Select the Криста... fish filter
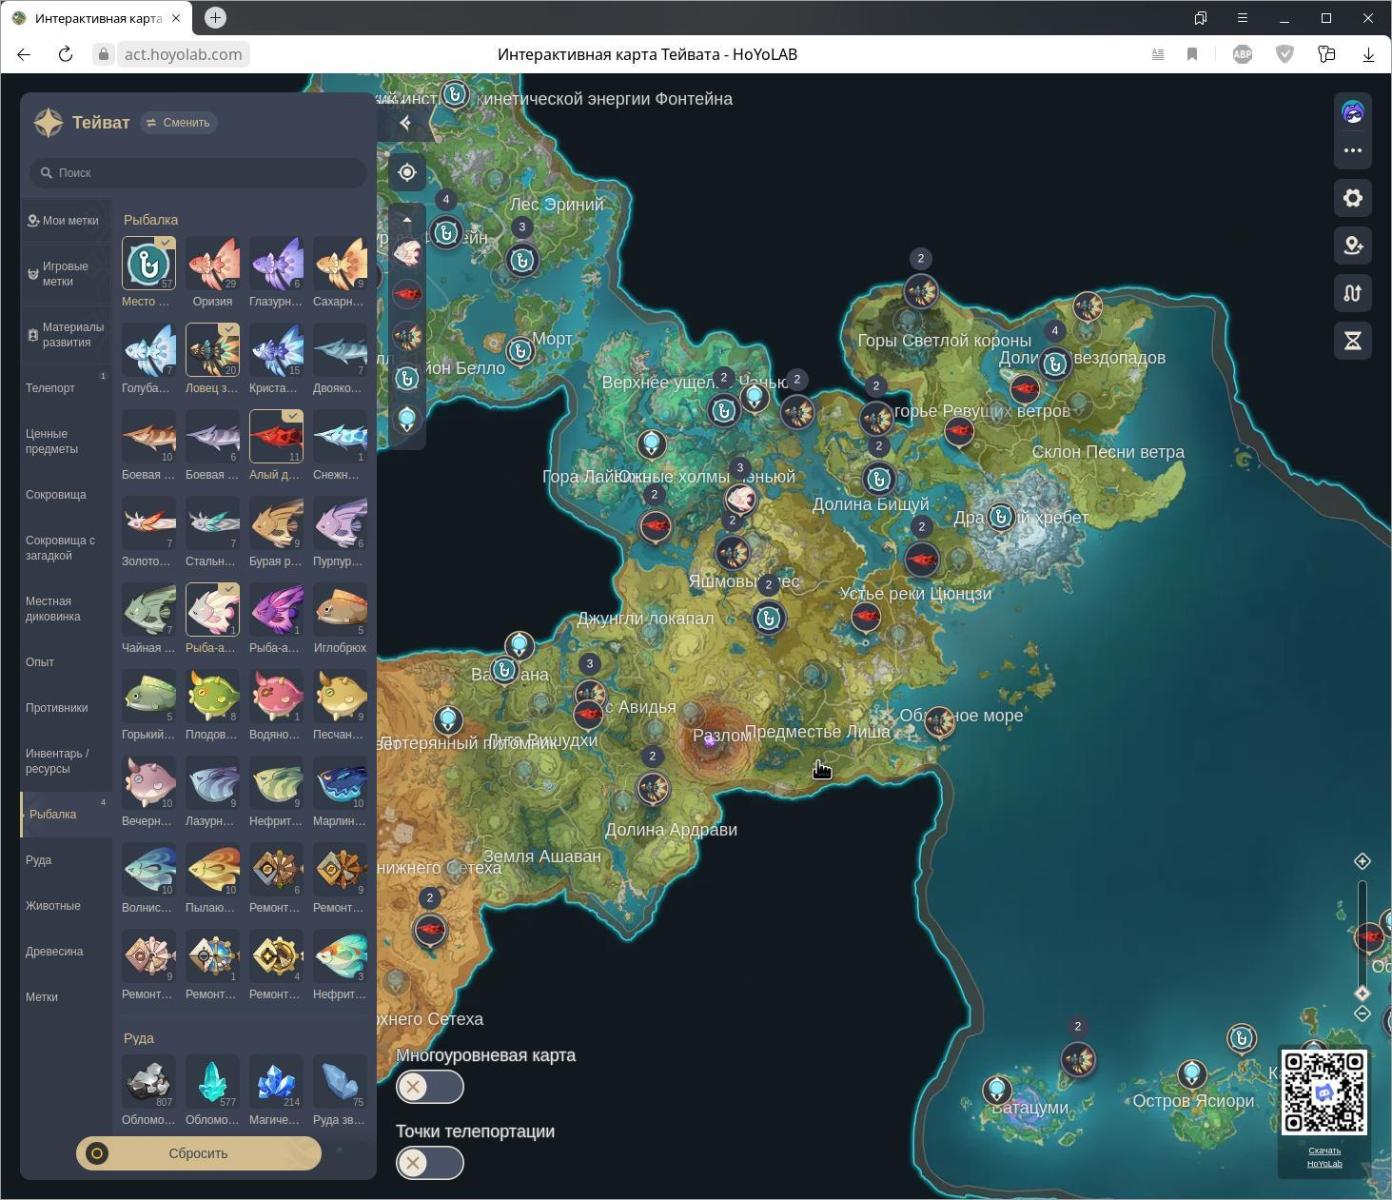The width and height of the screenshot is (1392, 1200). coord(276,350)
